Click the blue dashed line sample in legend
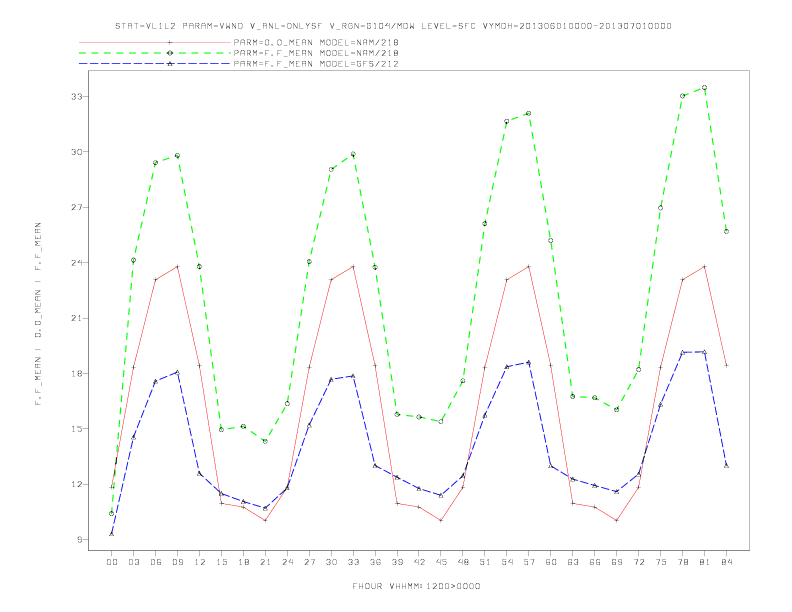The width and height of the screenshot is (792, 612). tap(155, 64)
